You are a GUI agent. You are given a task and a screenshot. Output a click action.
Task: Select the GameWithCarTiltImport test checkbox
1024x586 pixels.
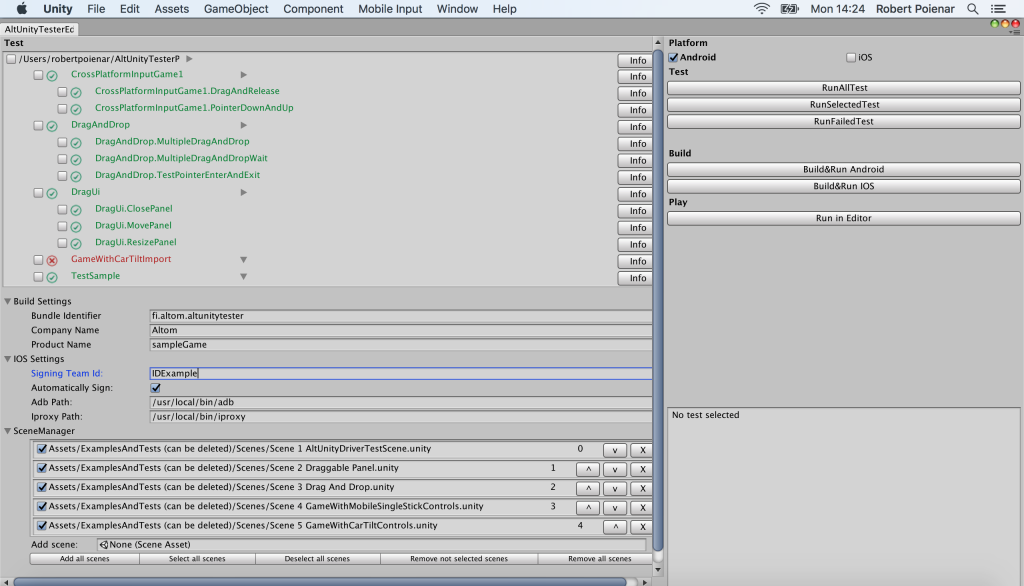click(38, 259)
